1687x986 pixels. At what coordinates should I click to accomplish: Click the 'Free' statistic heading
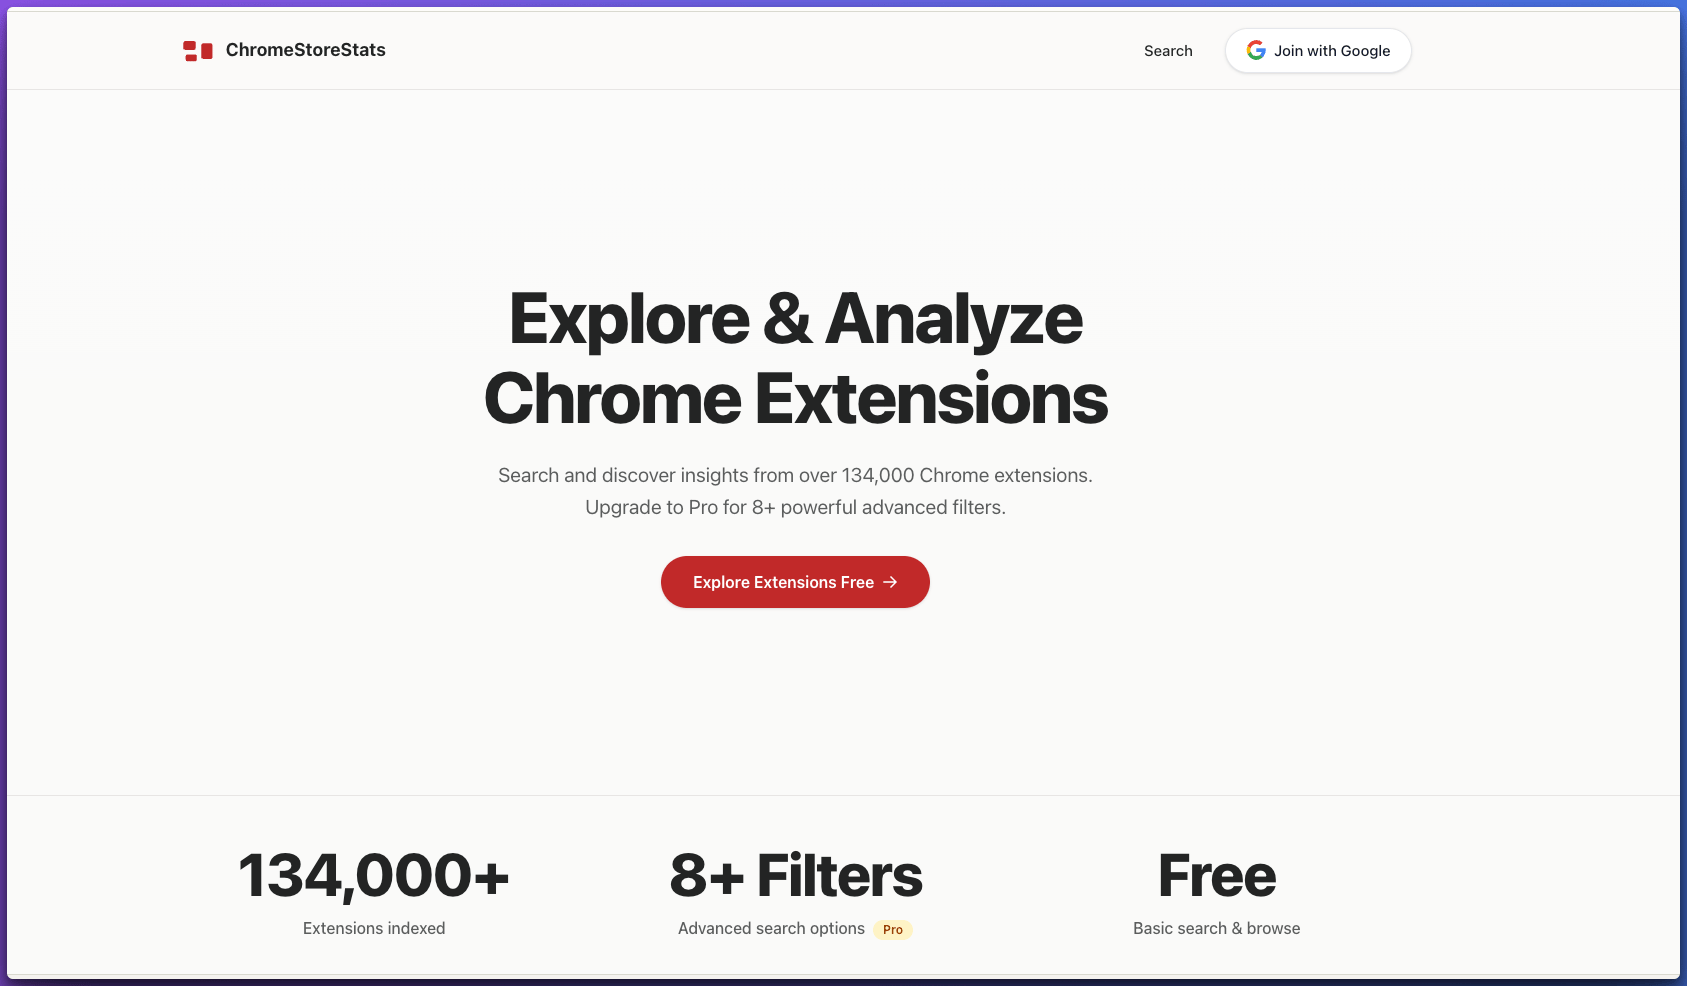[1217, 876]
